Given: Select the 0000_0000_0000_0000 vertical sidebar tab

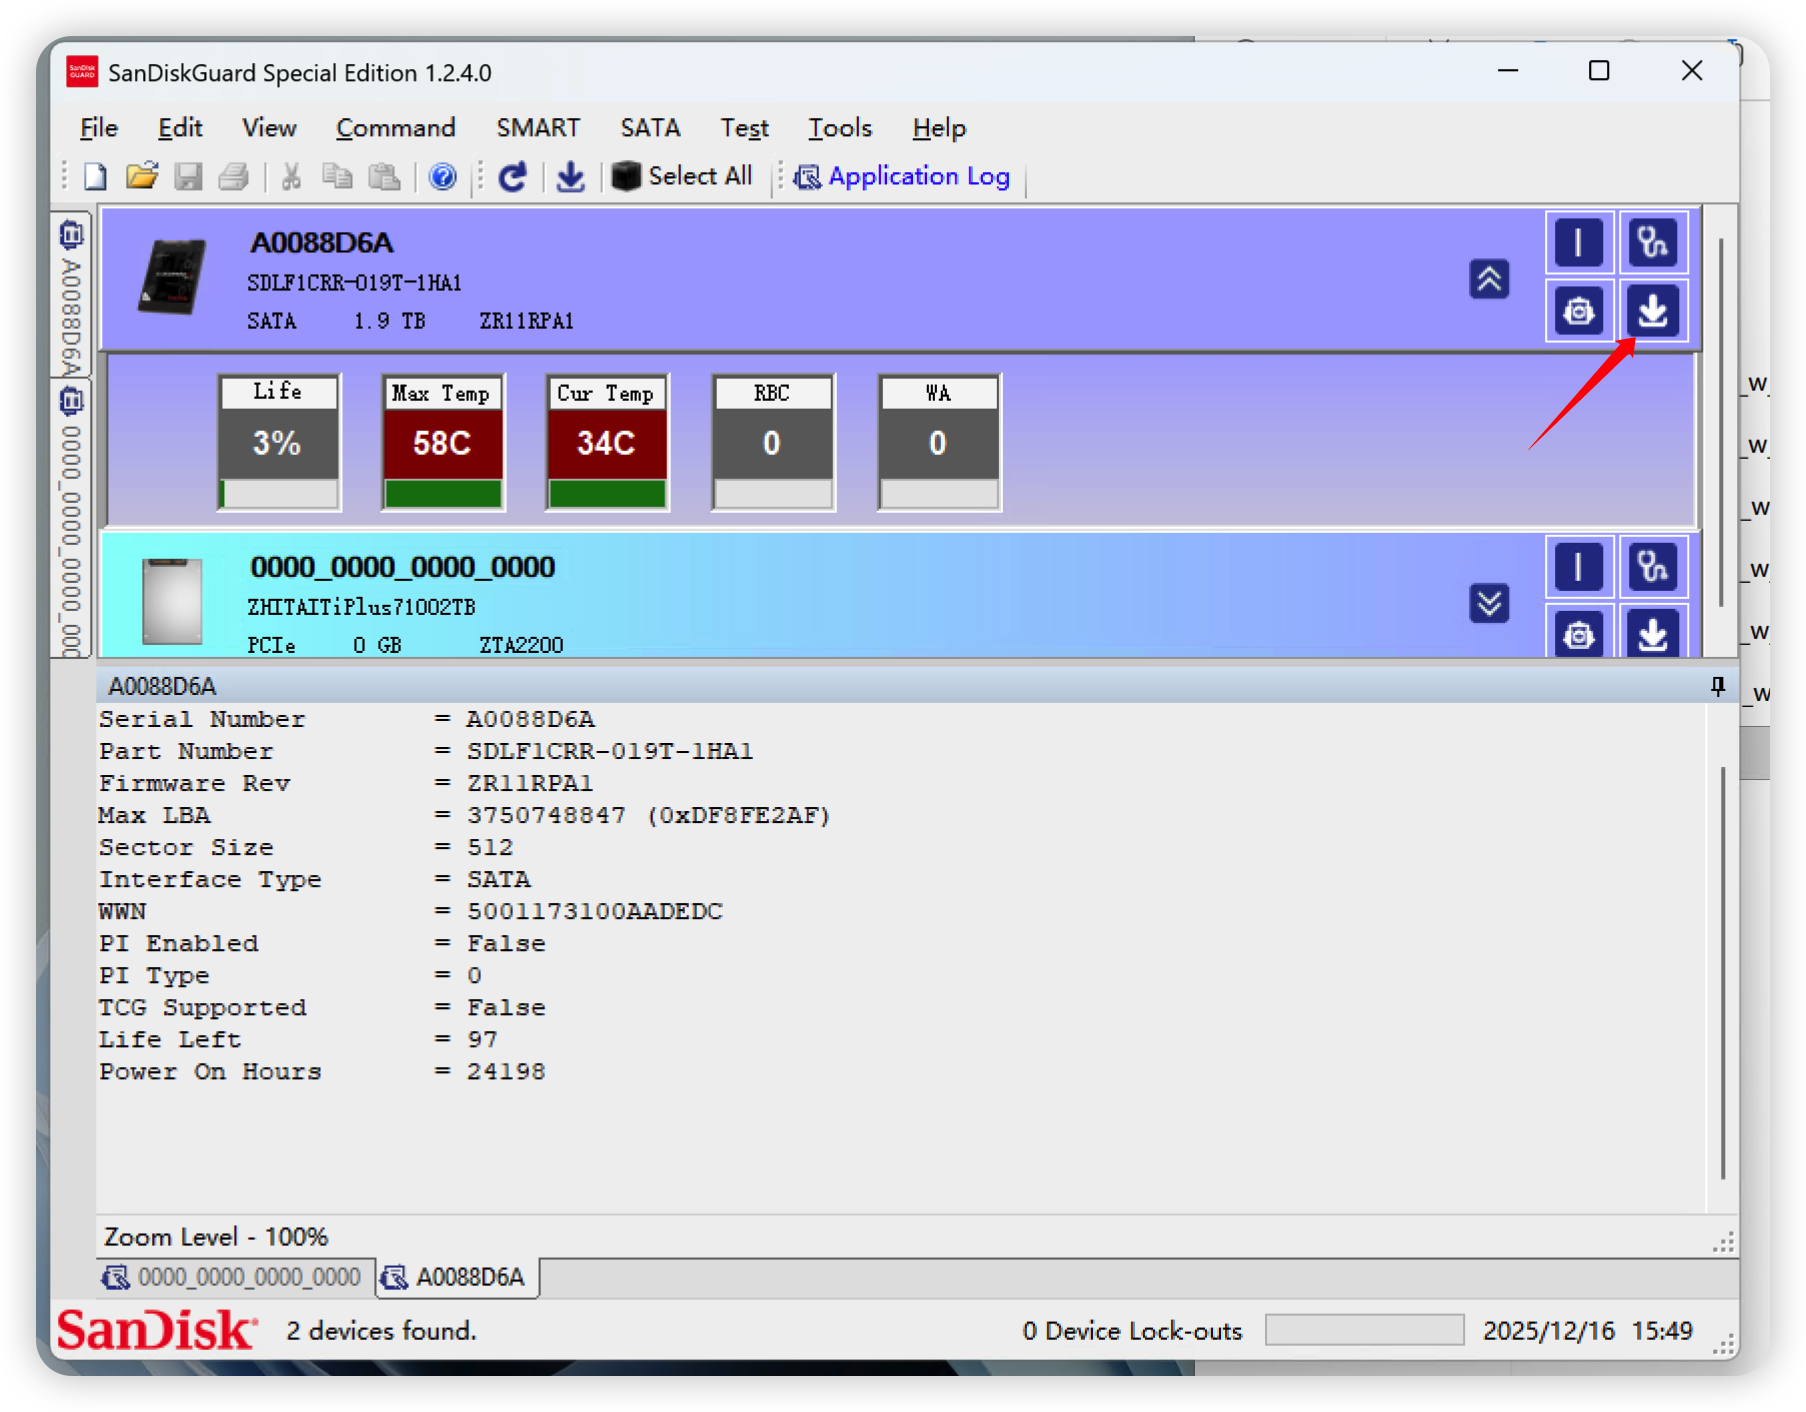Looking at the screenshot, I should click(71, 520).
